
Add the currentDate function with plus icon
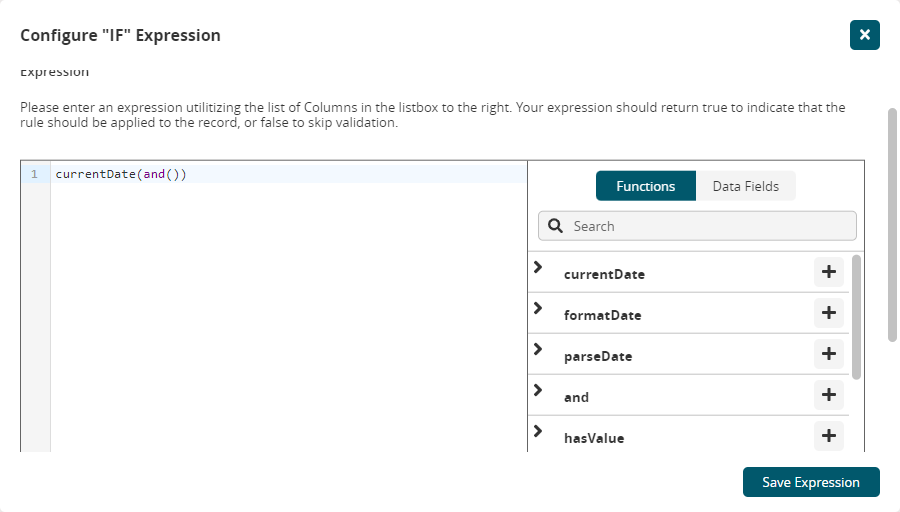(x=828, y=272)
